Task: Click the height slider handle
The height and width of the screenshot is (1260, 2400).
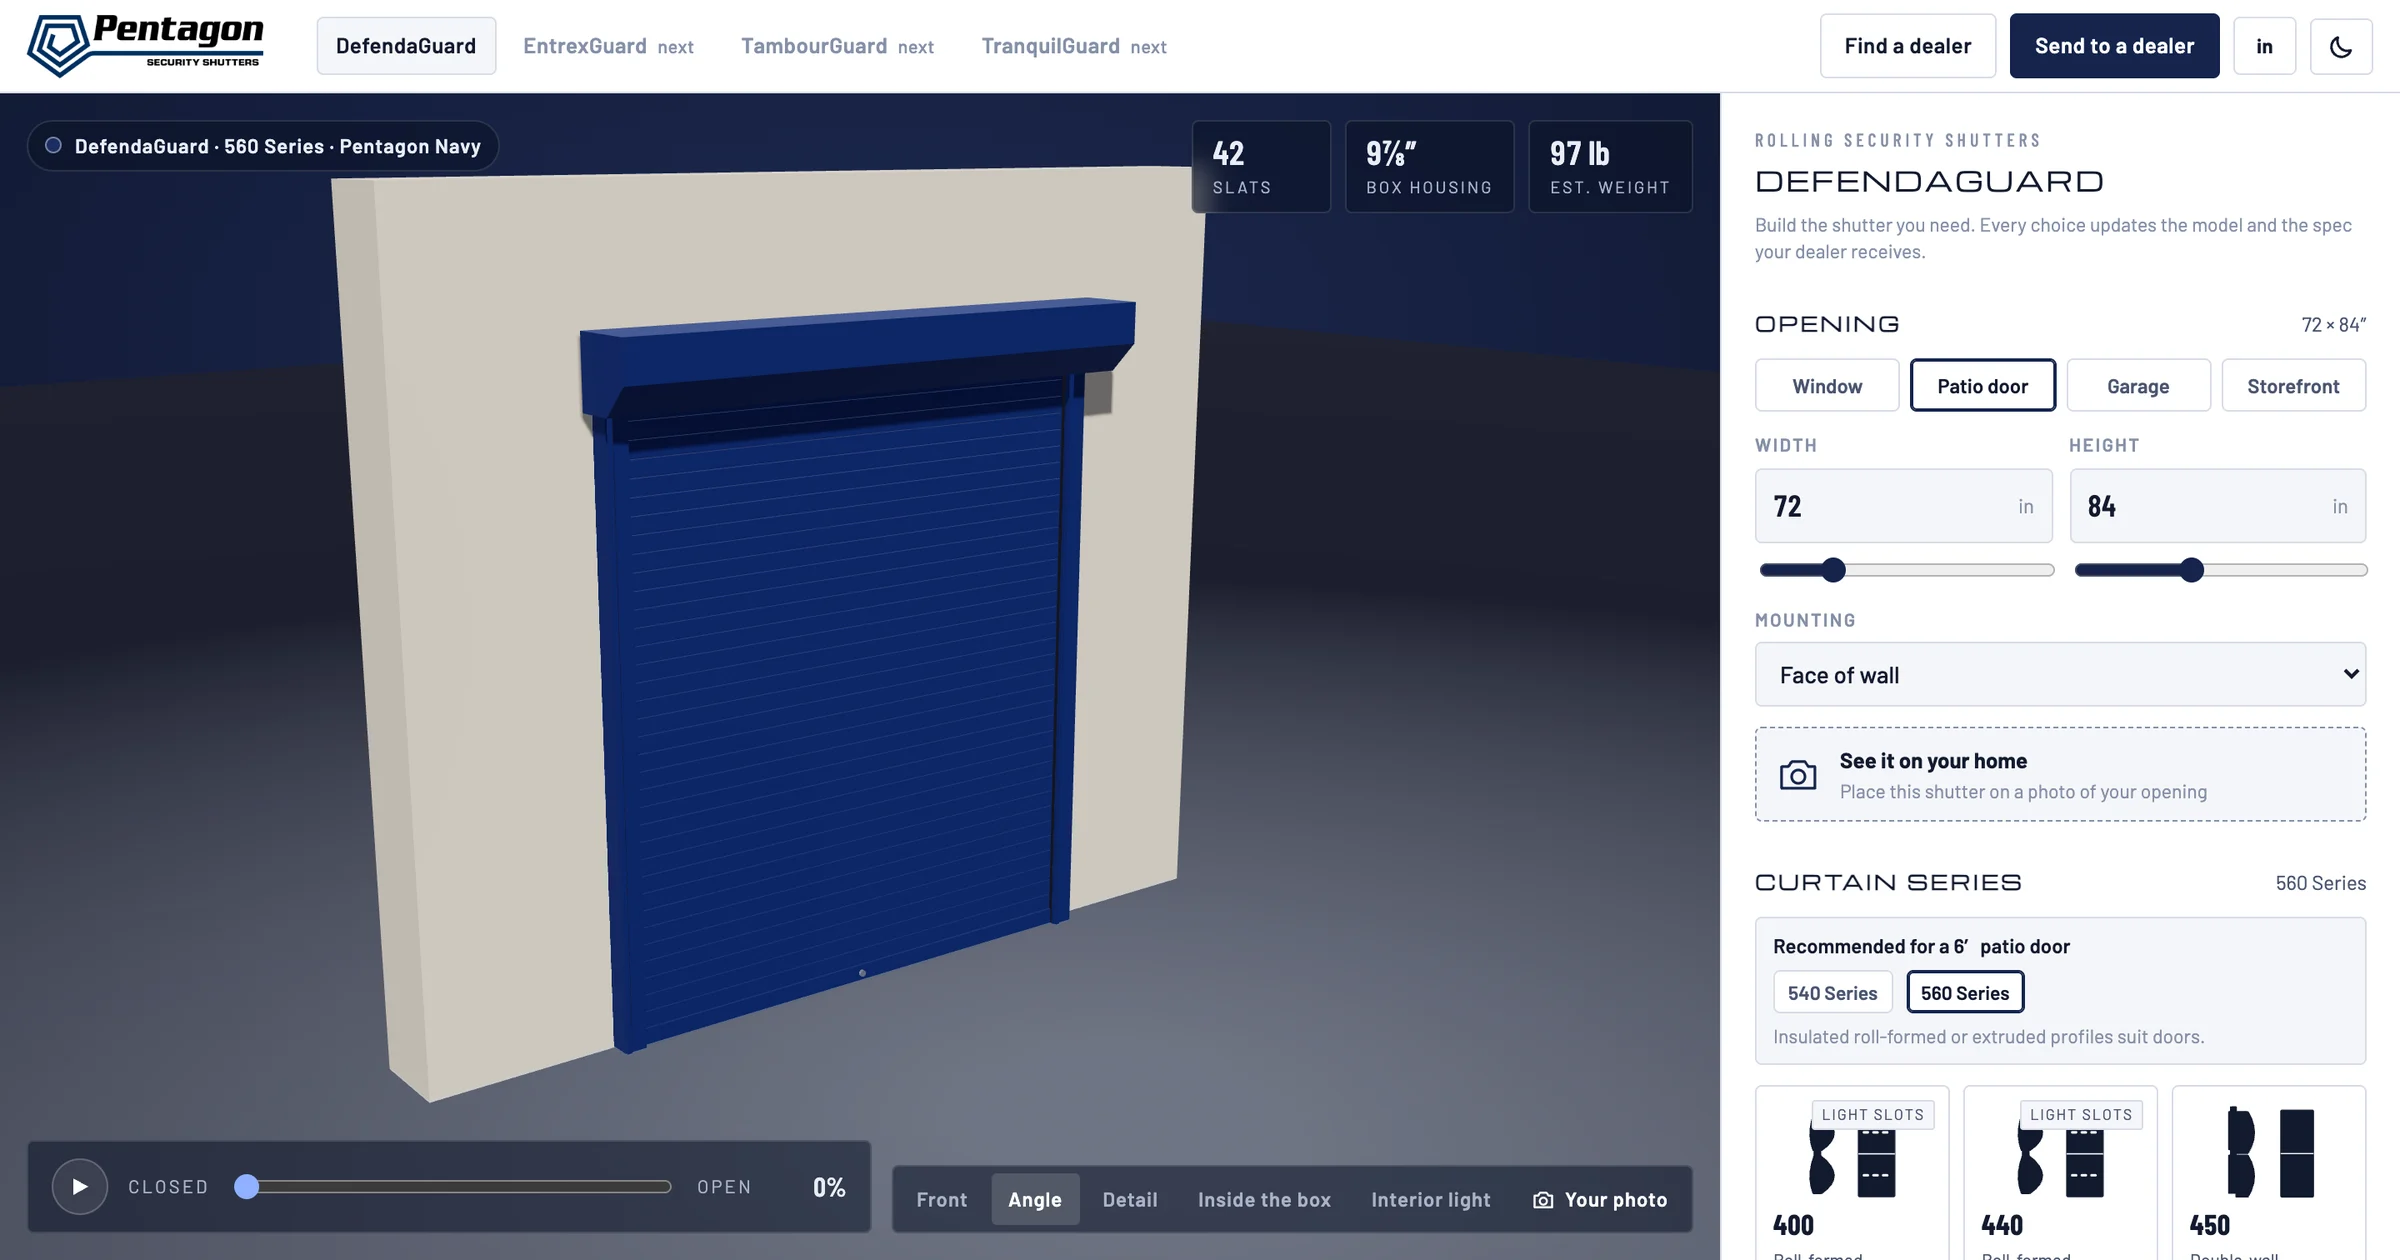Action: click(x=2192, y=570)
